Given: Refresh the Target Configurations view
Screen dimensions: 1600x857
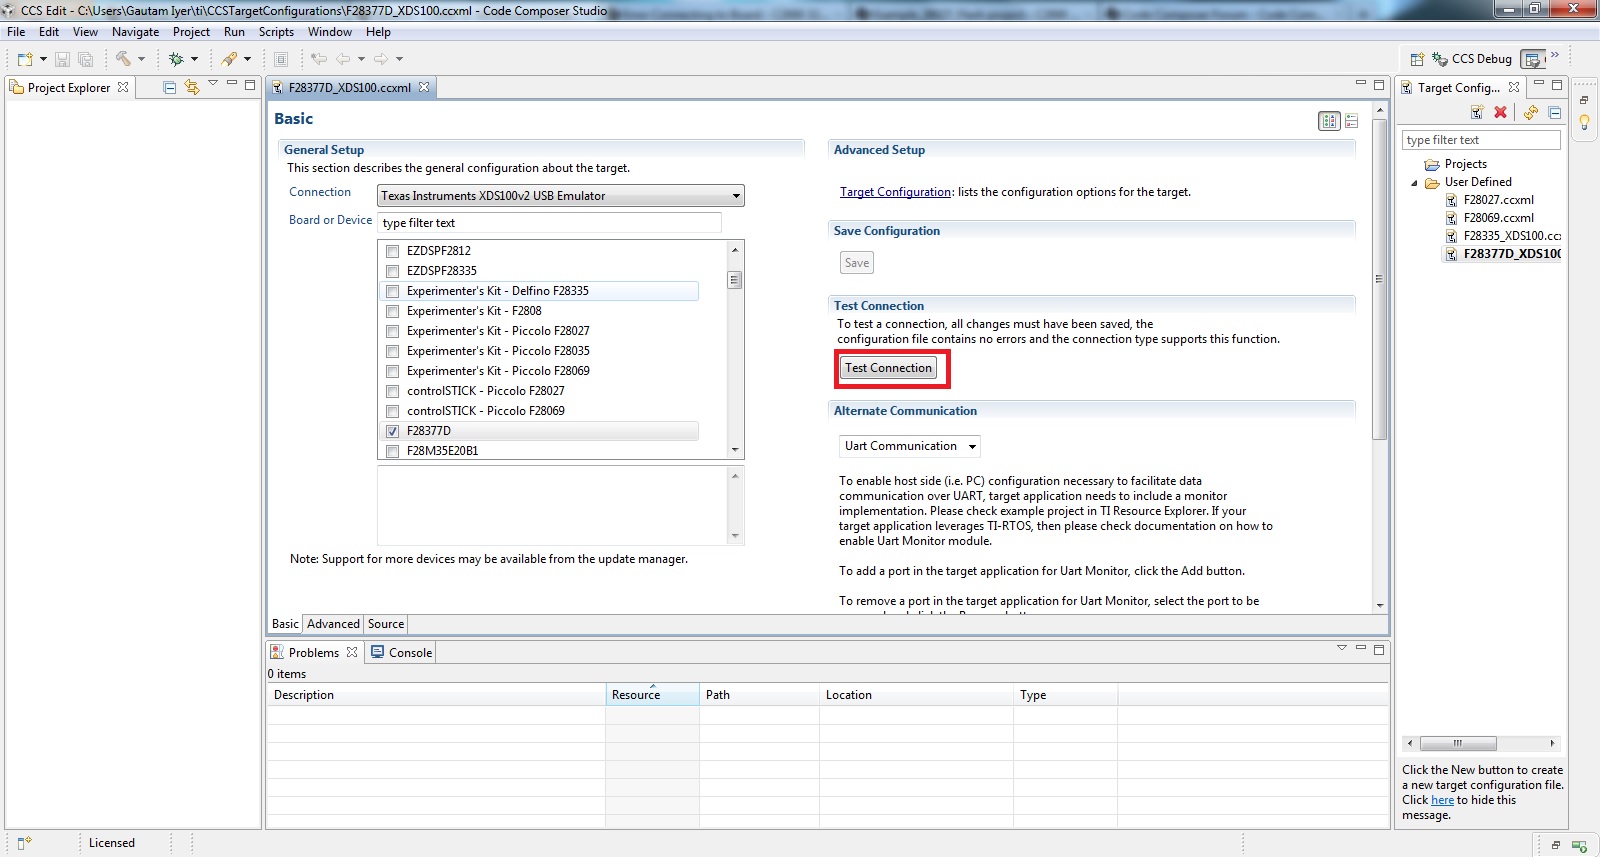Looking at the screenshot, I should point(1531,112).
